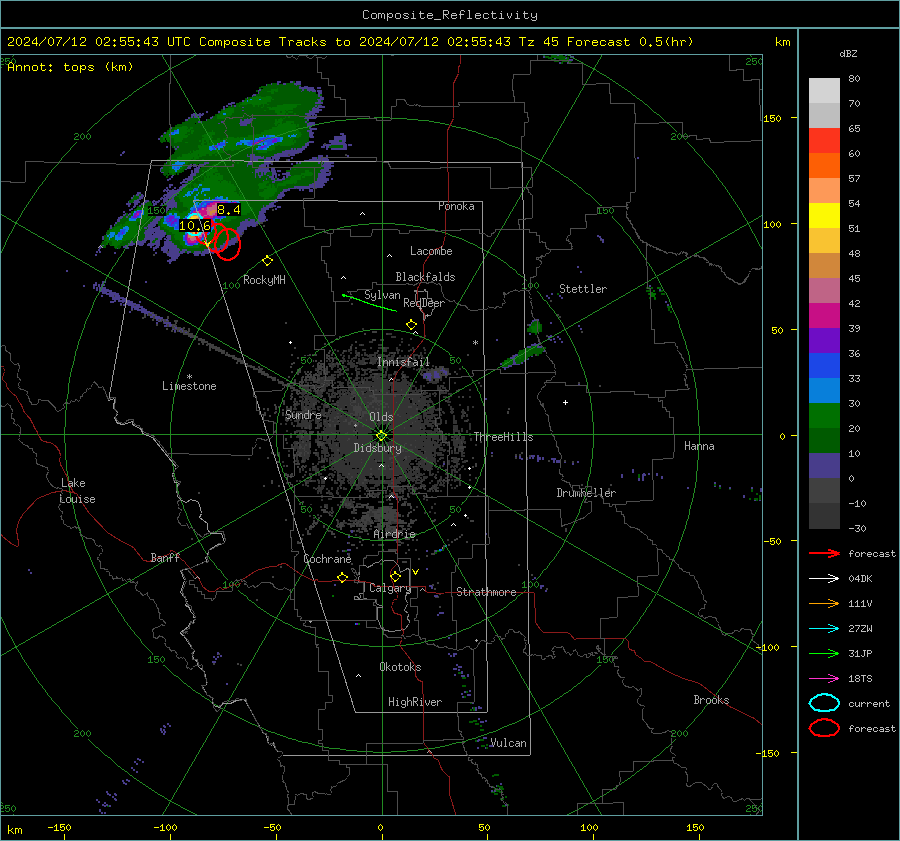This screenshot has width=900, height=841.
Task: Click the yellow diamond radar site at Didsbury
Action: pos(381,436)
